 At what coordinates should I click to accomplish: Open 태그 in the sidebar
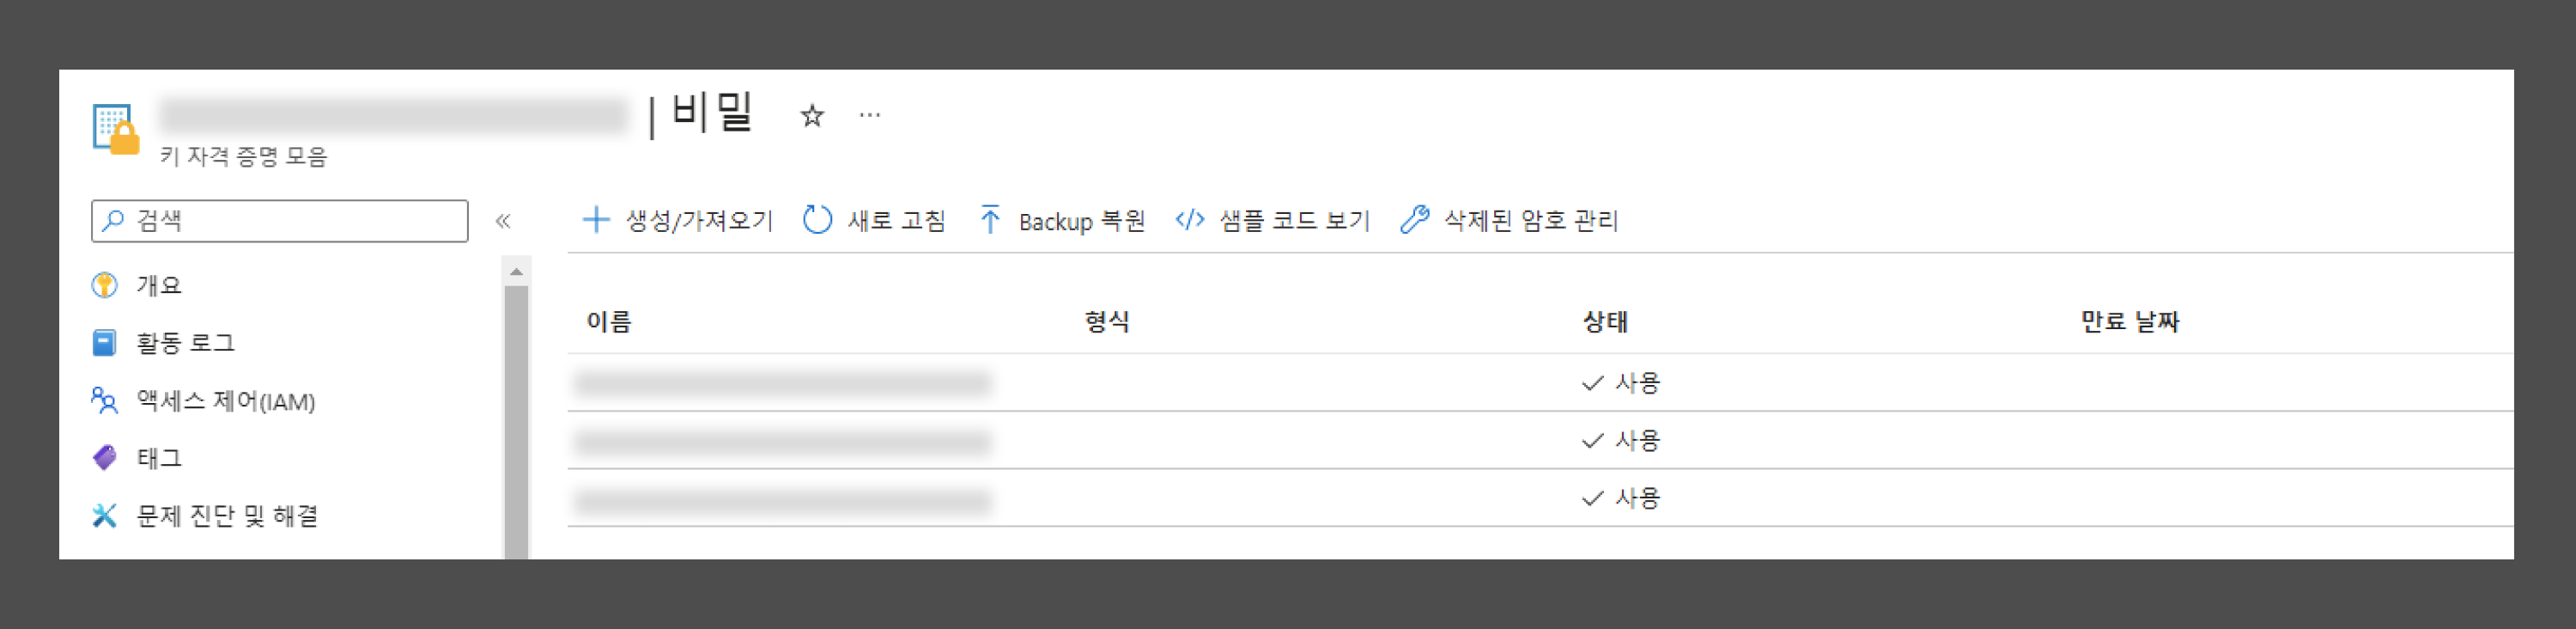click(x=159, y=458)
